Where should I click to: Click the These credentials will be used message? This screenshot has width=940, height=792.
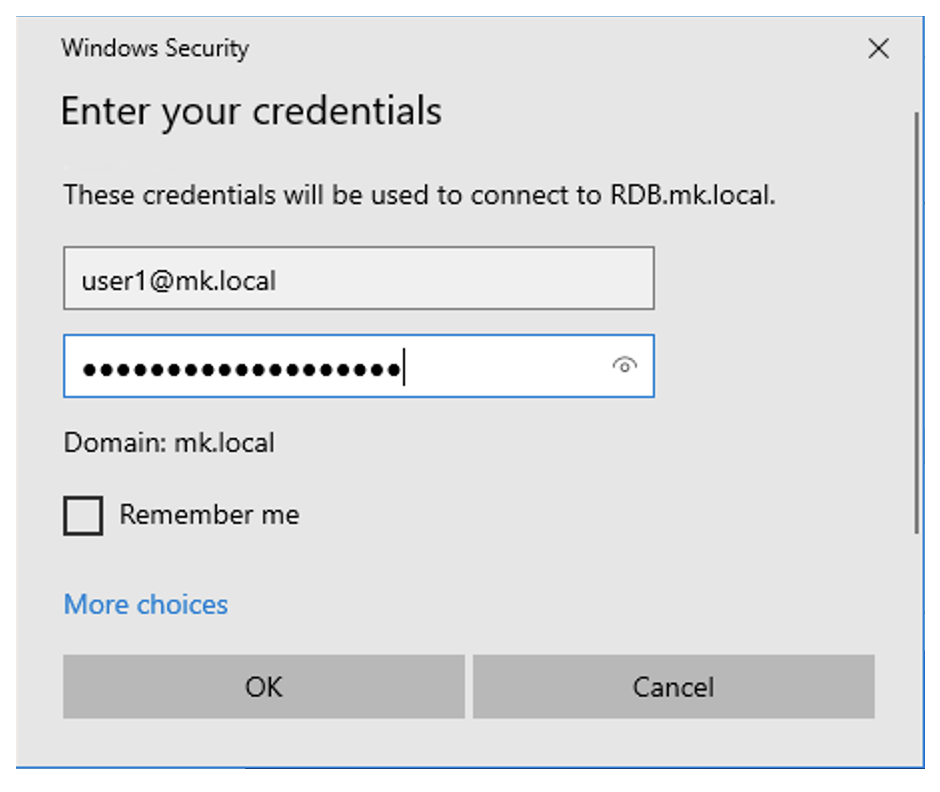click(x=419, y=195)
